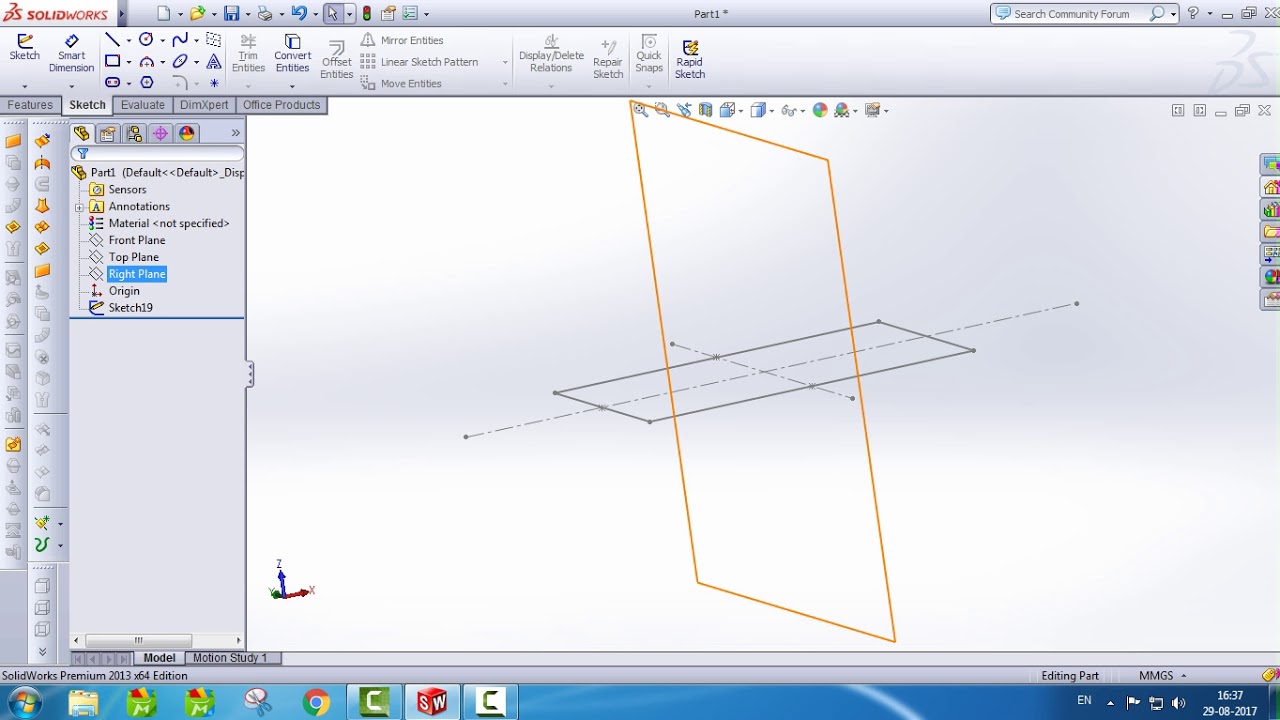1280x720 pixels.
Task: Open dropdown under Smart Dimension
Action: pos(71,86)
